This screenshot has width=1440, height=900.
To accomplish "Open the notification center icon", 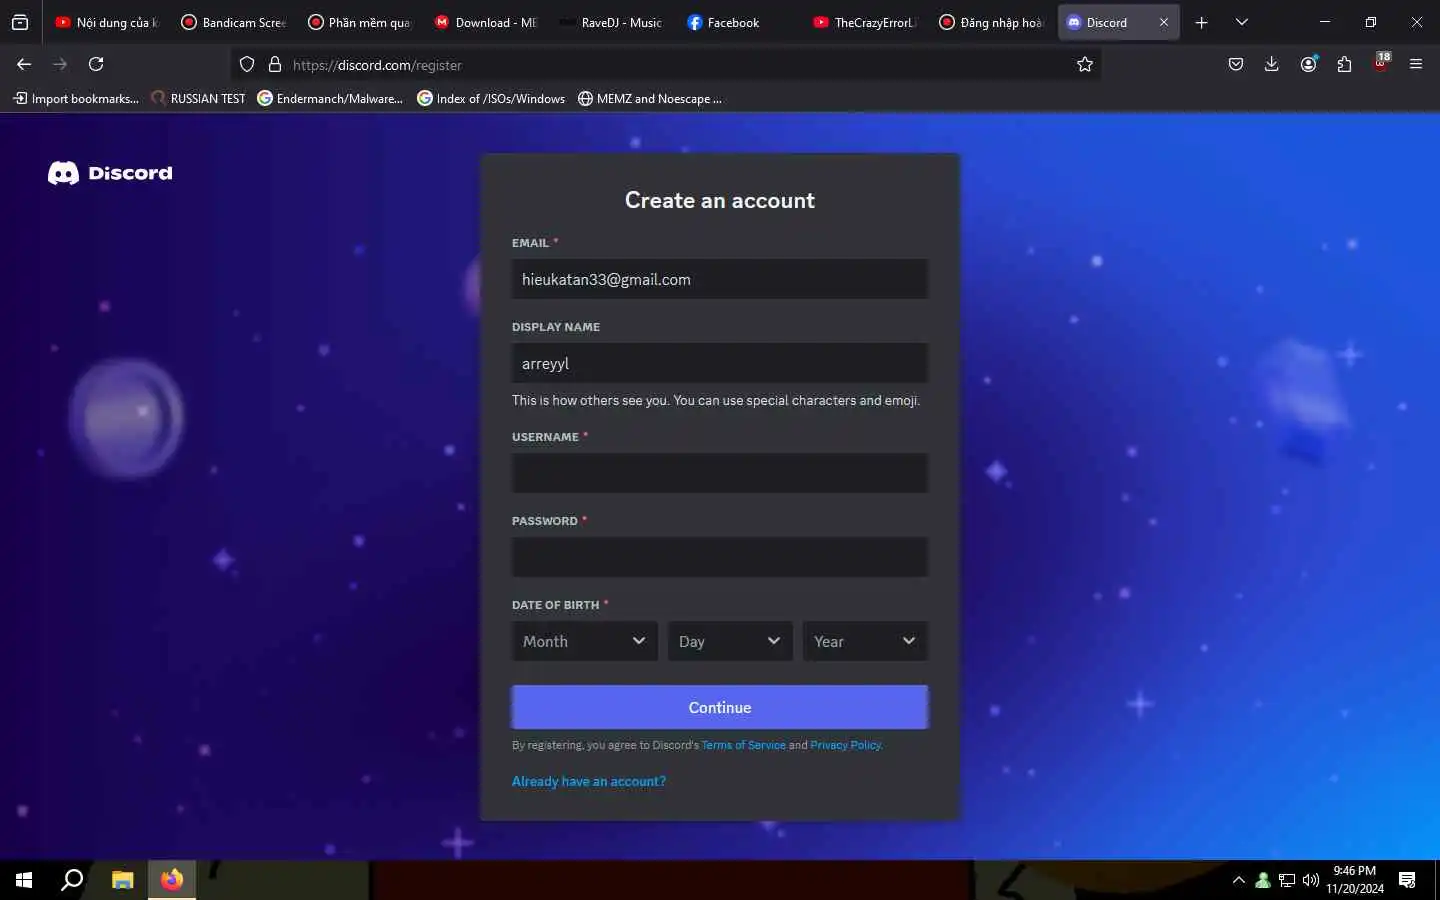I will coord(1407,880).
